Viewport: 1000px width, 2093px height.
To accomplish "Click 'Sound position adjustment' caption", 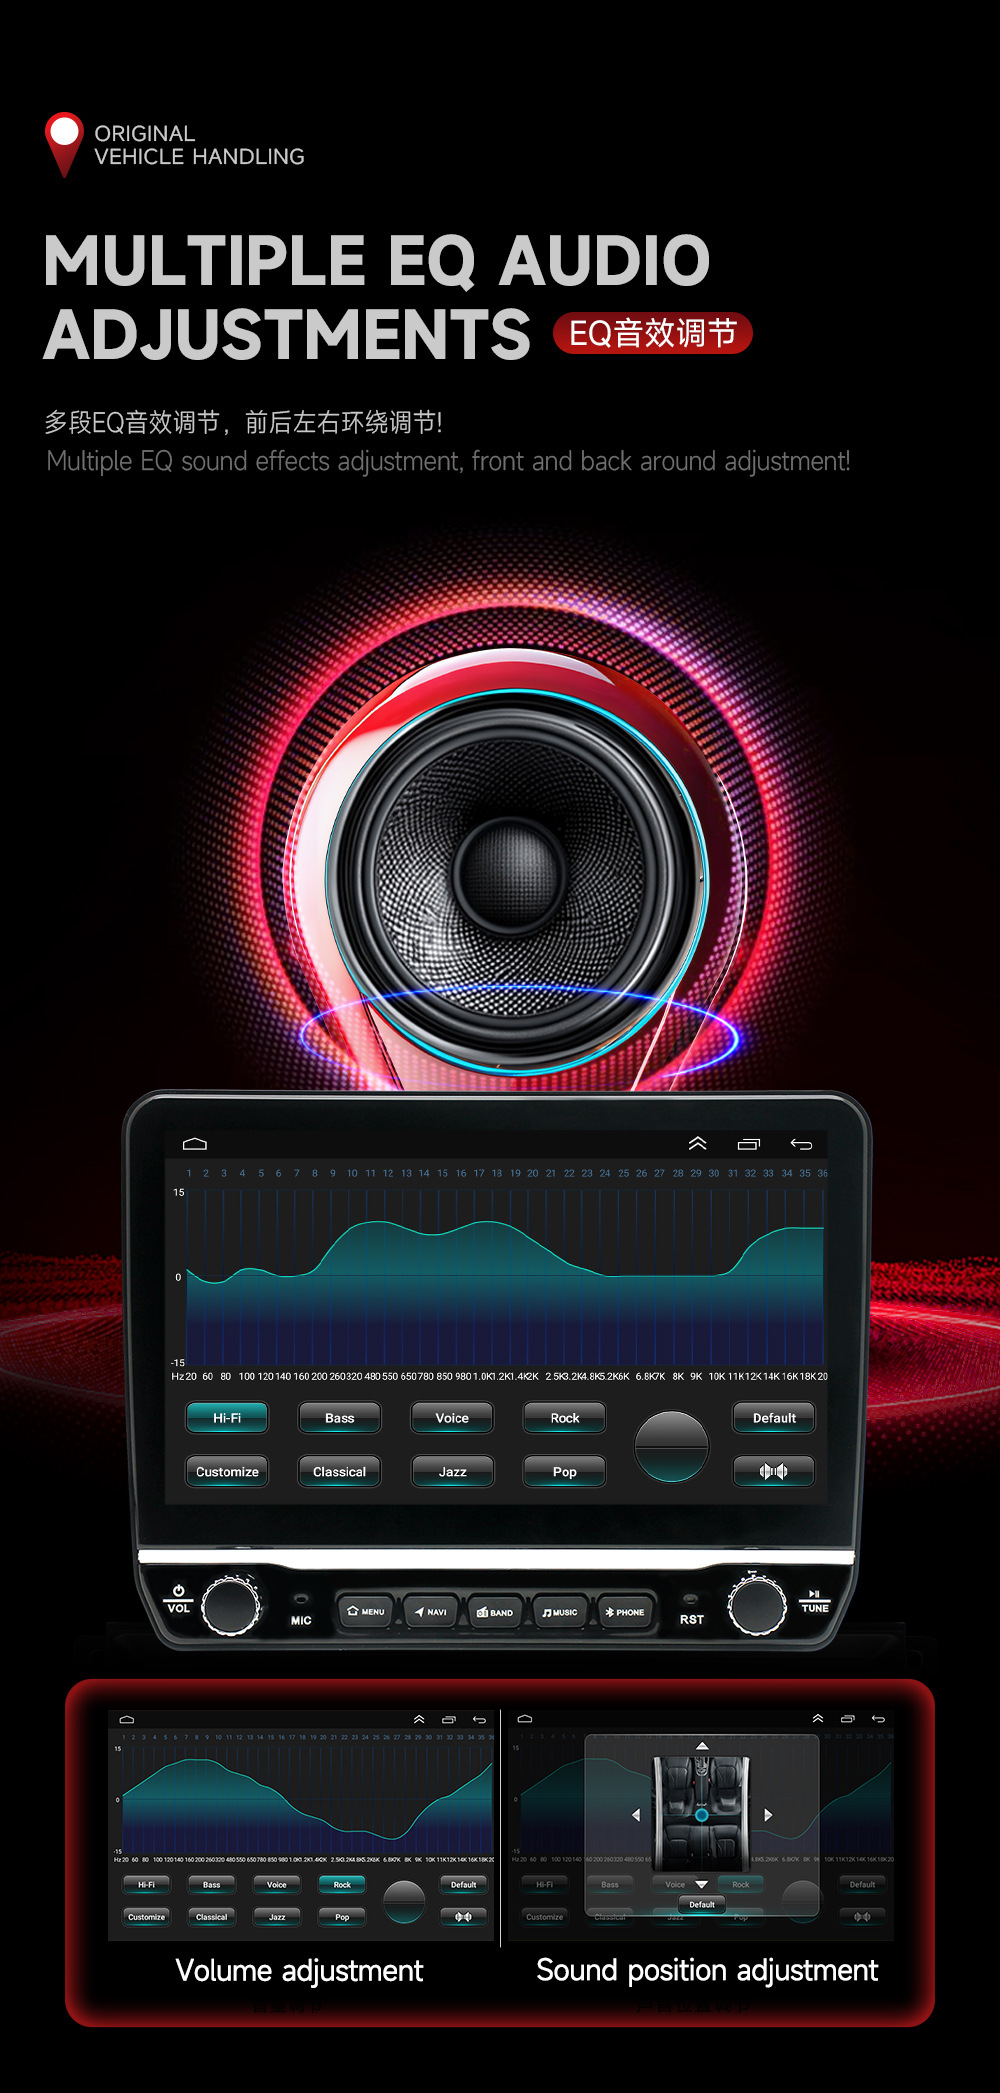I will point(707,1971).
